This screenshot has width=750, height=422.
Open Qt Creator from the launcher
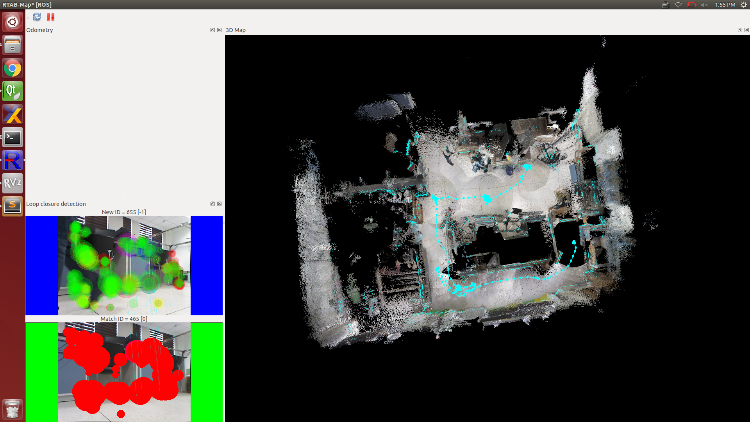[x=13, y=91]
